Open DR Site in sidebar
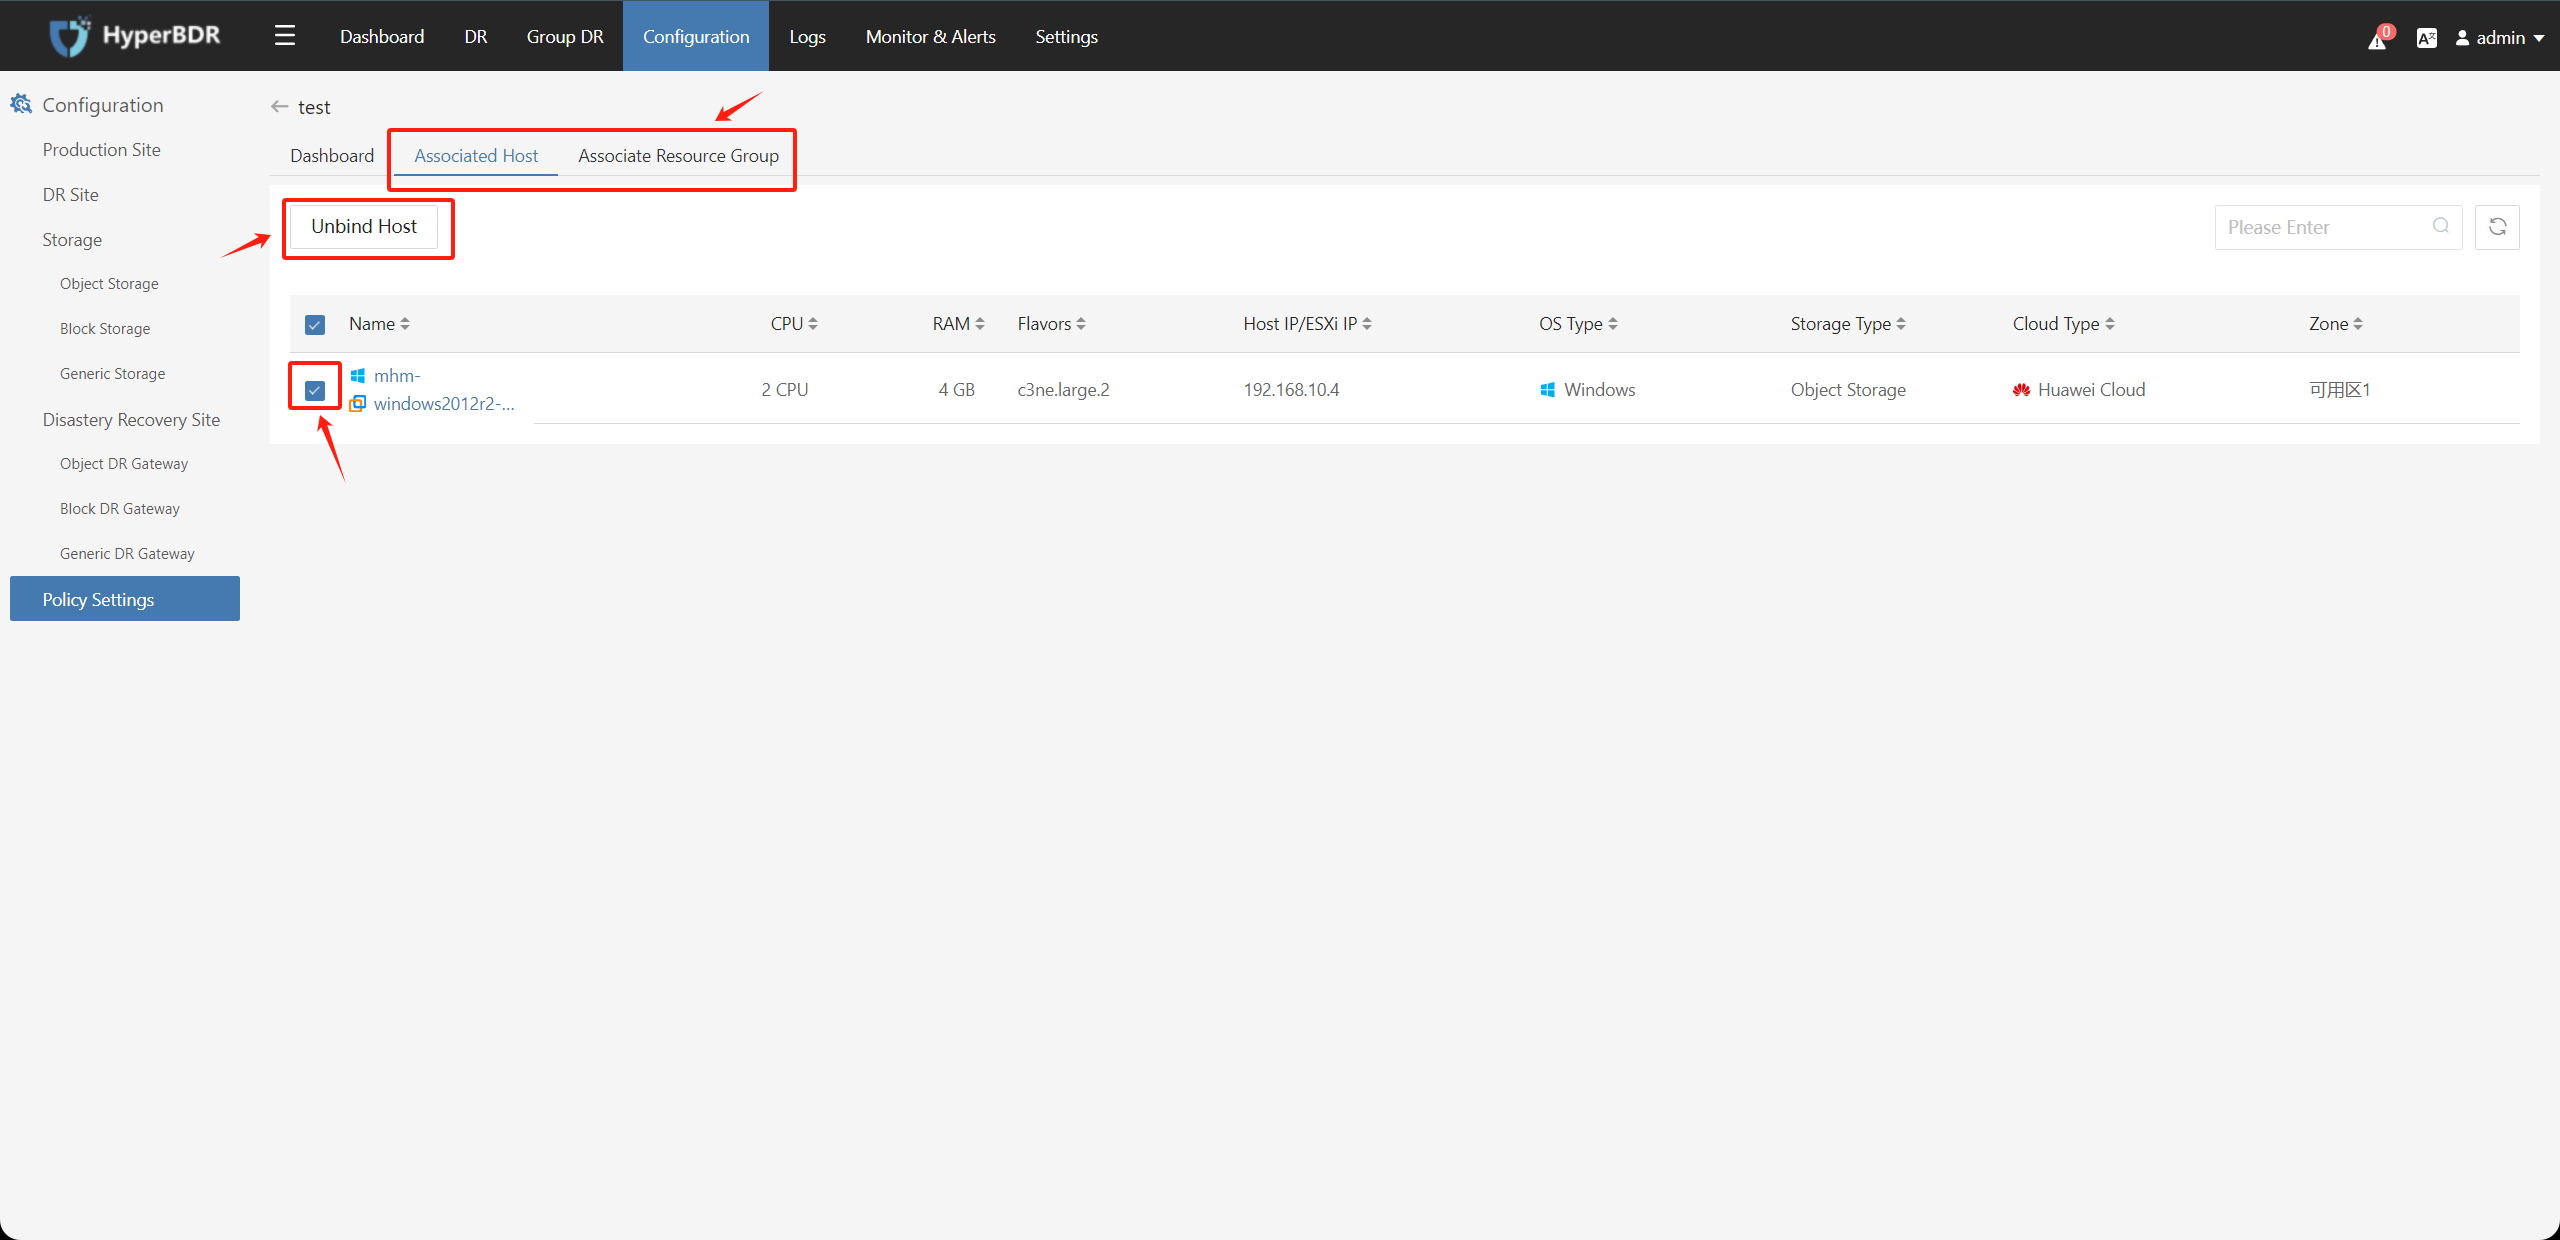 pos(70,194)
